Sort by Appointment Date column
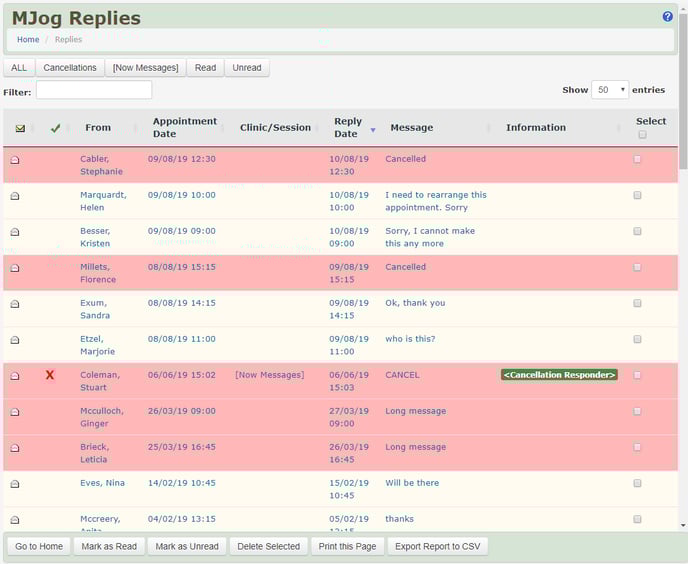 tap(184, 127)
